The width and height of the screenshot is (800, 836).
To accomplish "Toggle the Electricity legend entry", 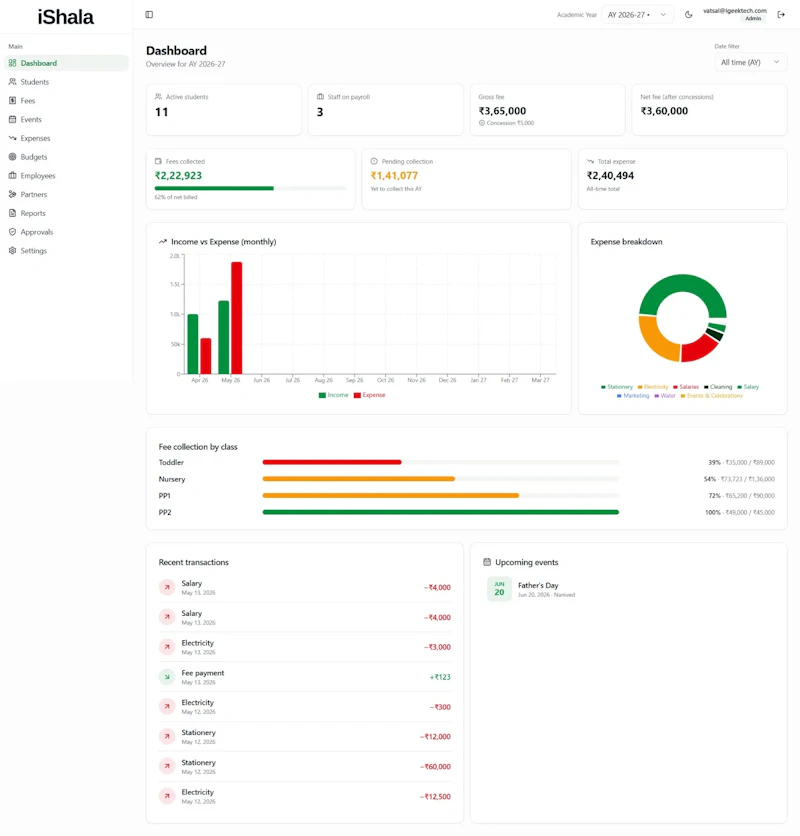I will (x=653, y=387).
